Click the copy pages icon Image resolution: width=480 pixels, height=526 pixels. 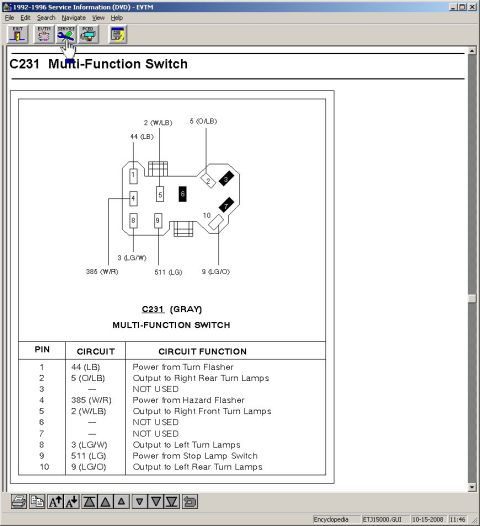point(37,502)
